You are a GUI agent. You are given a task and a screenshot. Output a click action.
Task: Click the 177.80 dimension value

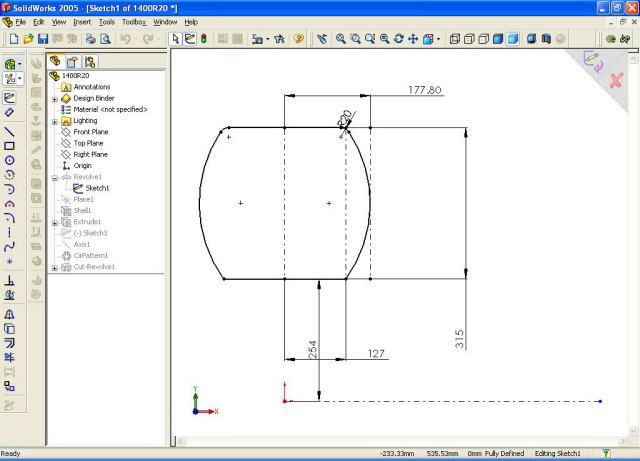[425, 90]
